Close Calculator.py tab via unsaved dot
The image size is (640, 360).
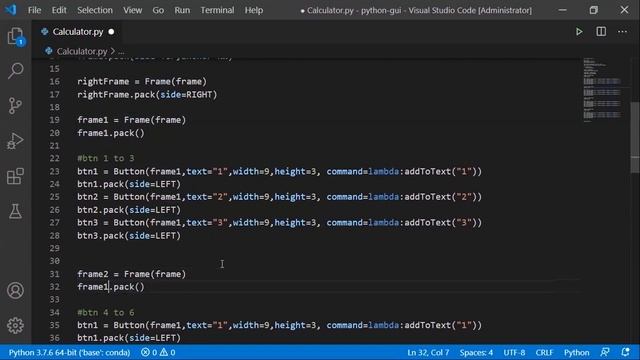[x=111, y=32]
